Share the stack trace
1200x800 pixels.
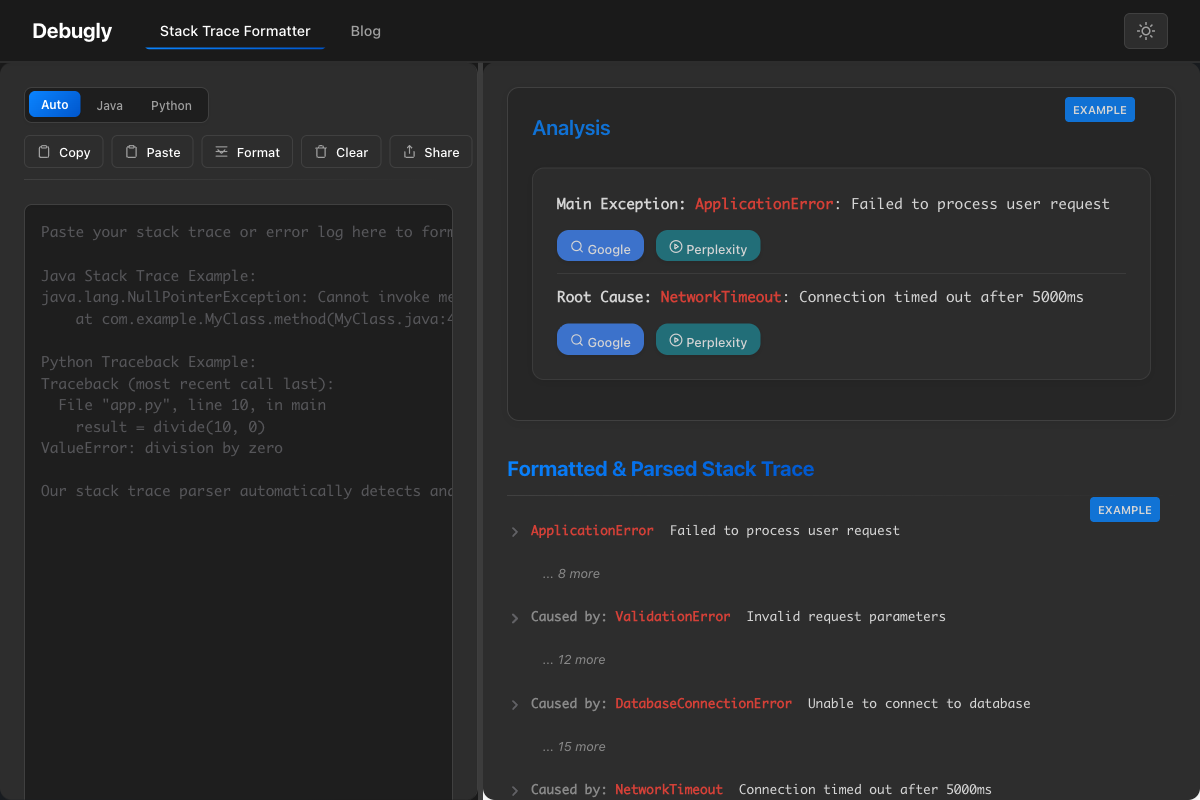pyautogui.click(x=431, y=152)
